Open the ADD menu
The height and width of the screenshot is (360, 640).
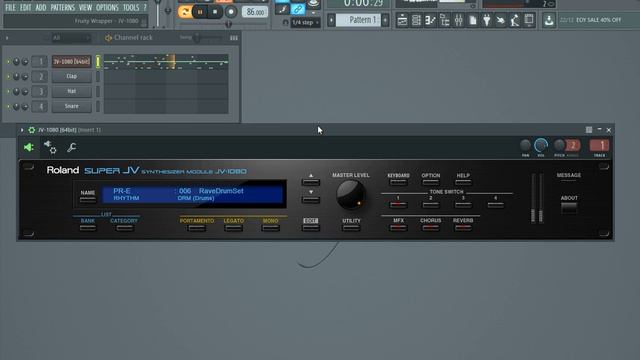41,7
